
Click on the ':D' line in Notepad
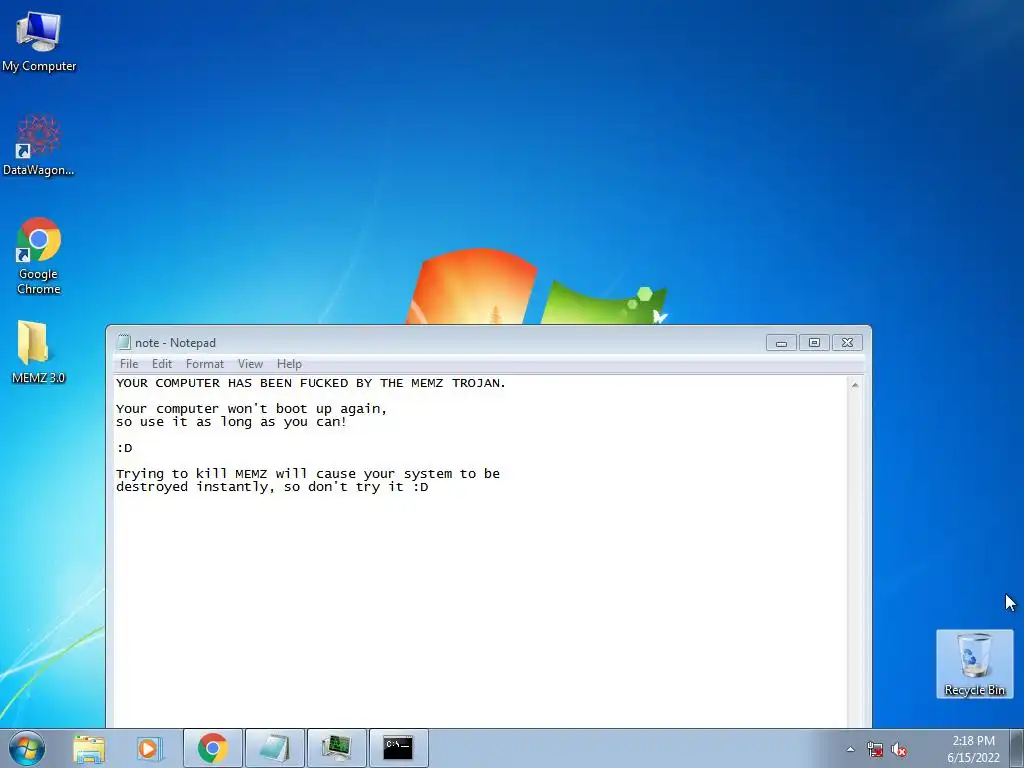click(124, 448)
